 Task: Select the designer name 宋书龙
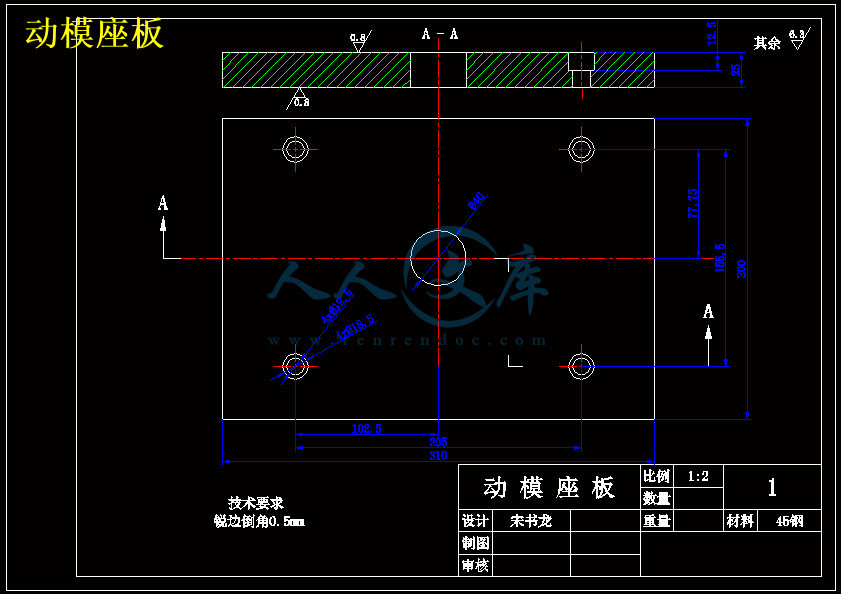pyautogui.click(x=530, y=520)
